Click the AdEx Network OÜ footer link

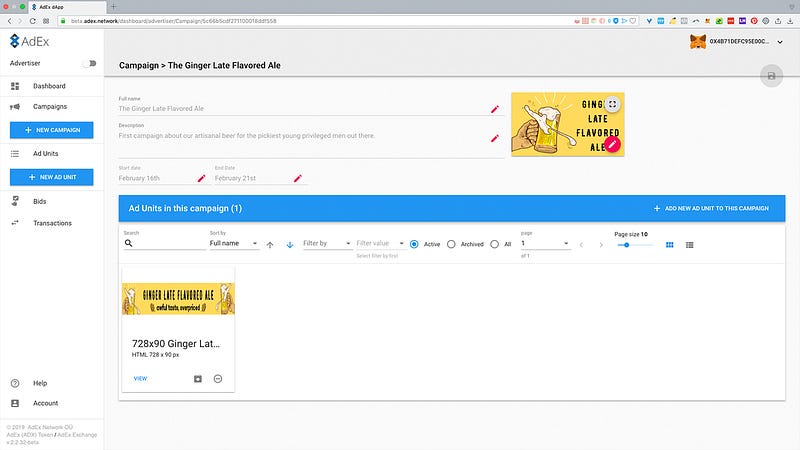(49, 428)
